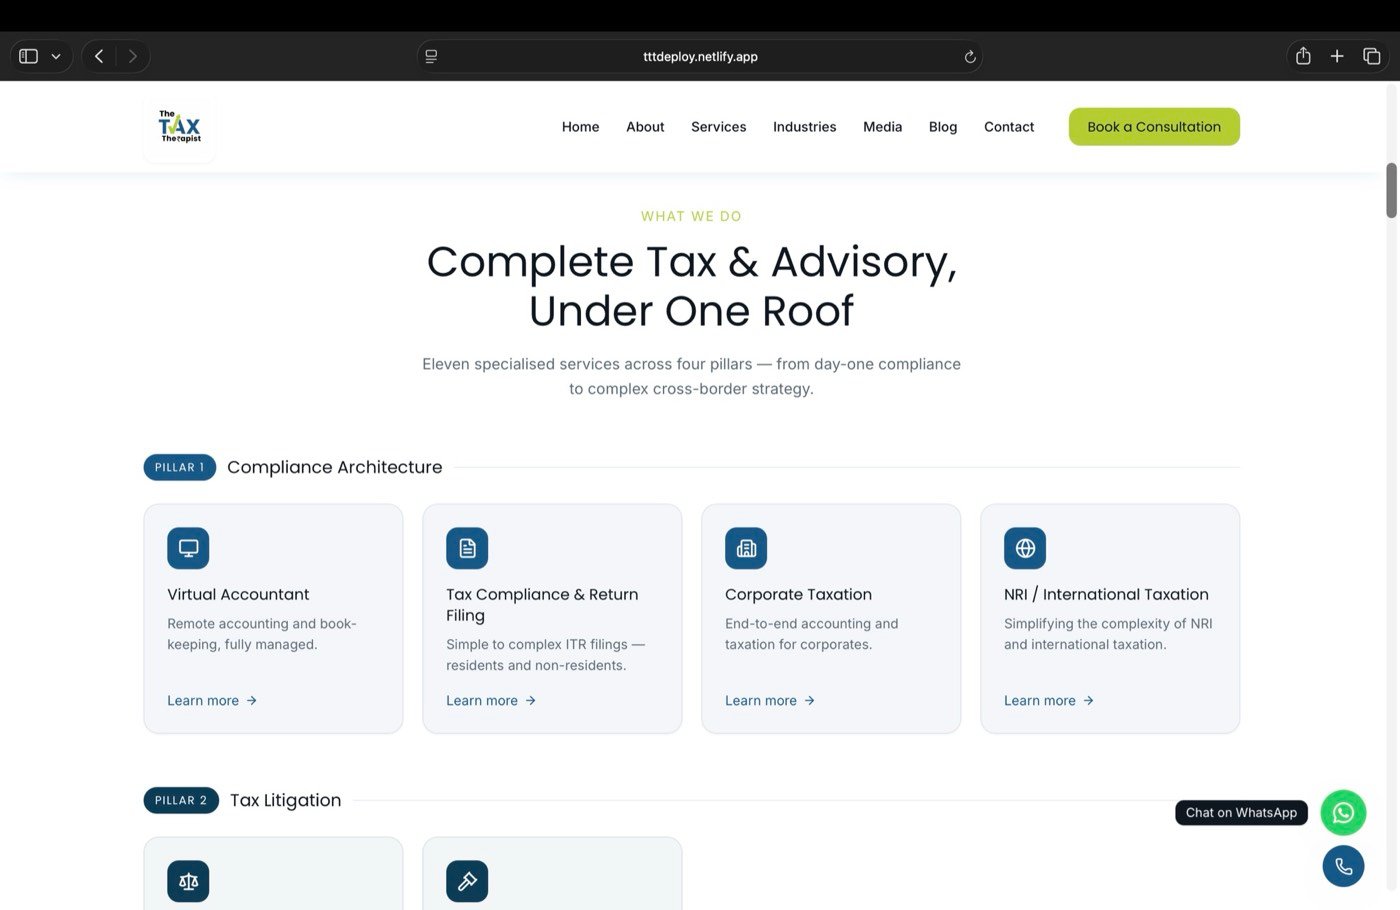Screen dimensions: 1400x910
Task: Open the Media navigation item
Action: pos(882,127)
